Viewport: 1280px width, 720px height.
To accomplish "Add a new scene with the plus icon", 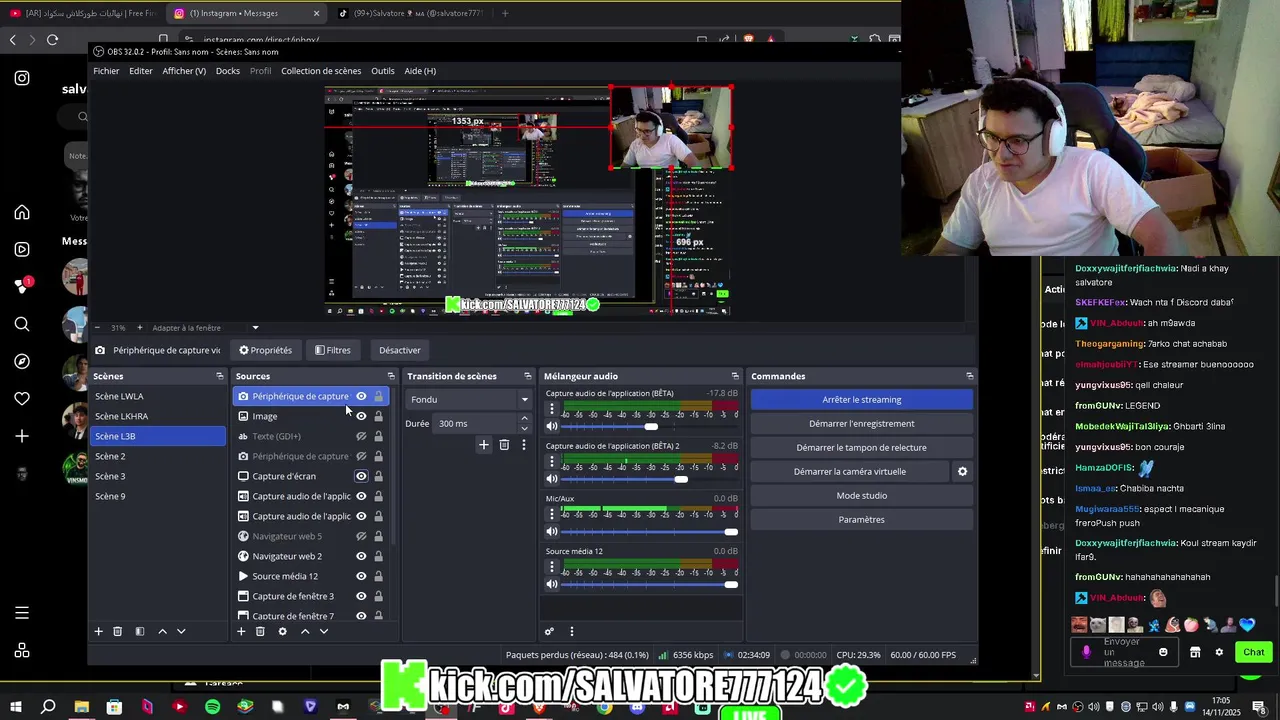I will point(98,631).
